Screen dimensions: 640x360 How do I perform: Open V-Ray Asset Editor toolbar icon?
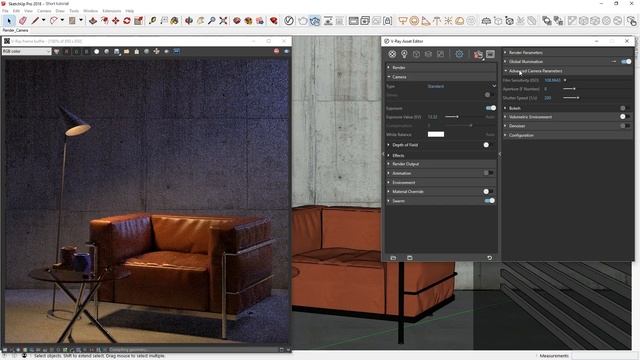[289, 20]
